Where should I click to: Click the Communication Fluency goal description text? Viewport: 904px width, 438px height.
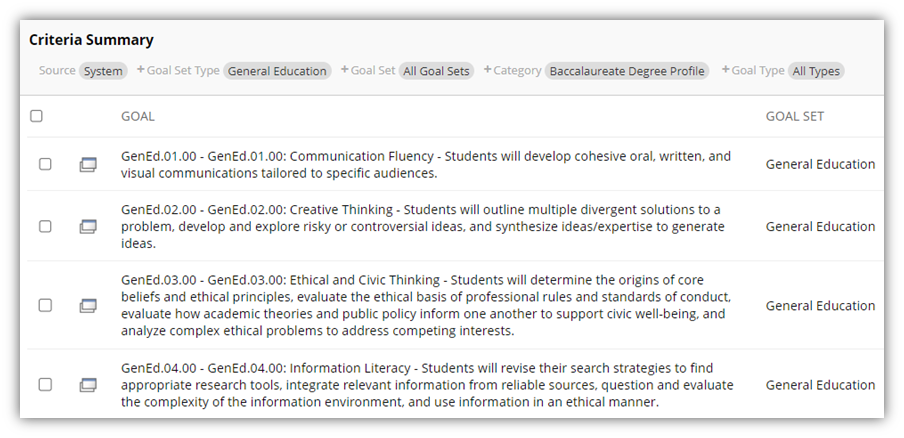point(426,165)
